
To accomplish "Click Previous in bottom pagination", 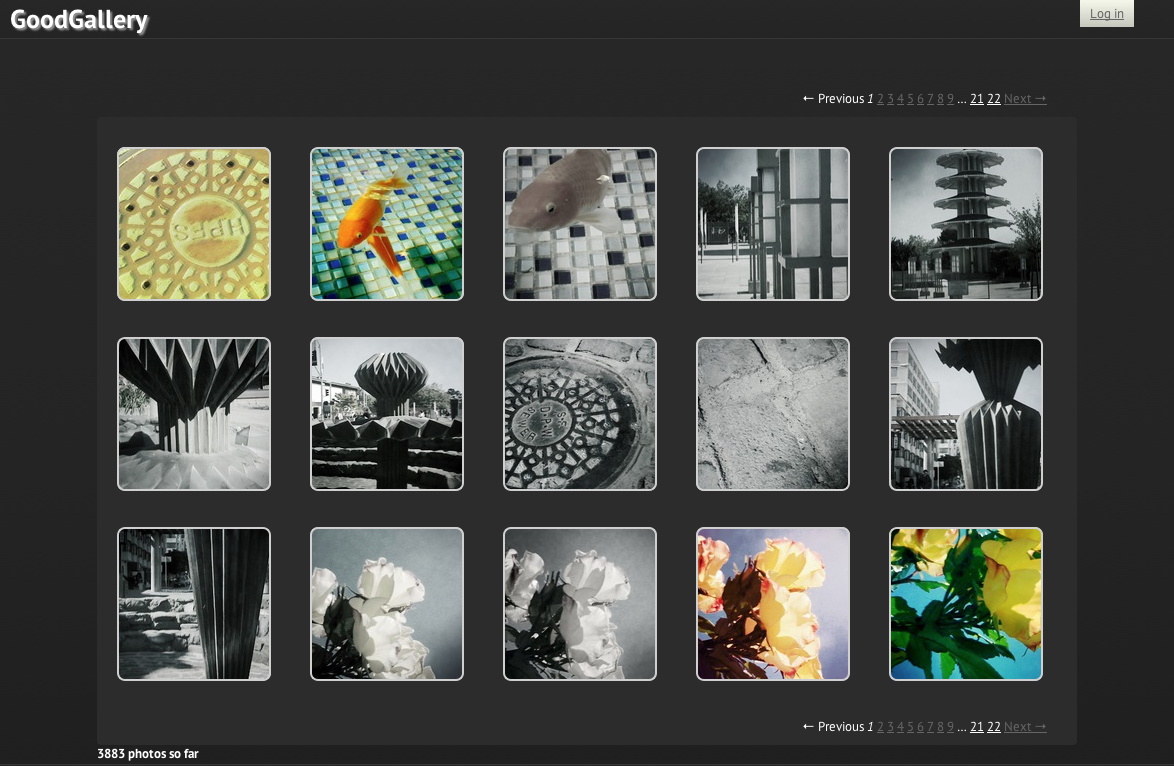I will pos(833,727).
